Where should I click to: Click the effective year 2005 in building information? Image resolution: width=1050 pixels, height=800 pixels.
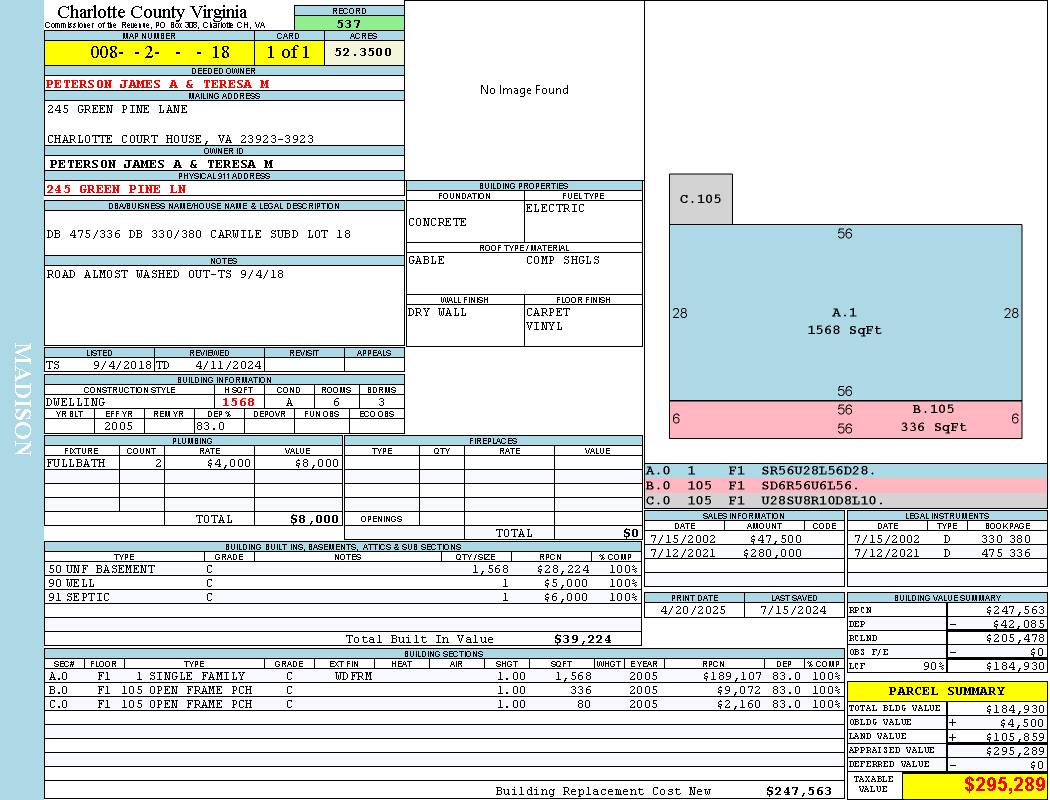[x=119, y=426]
